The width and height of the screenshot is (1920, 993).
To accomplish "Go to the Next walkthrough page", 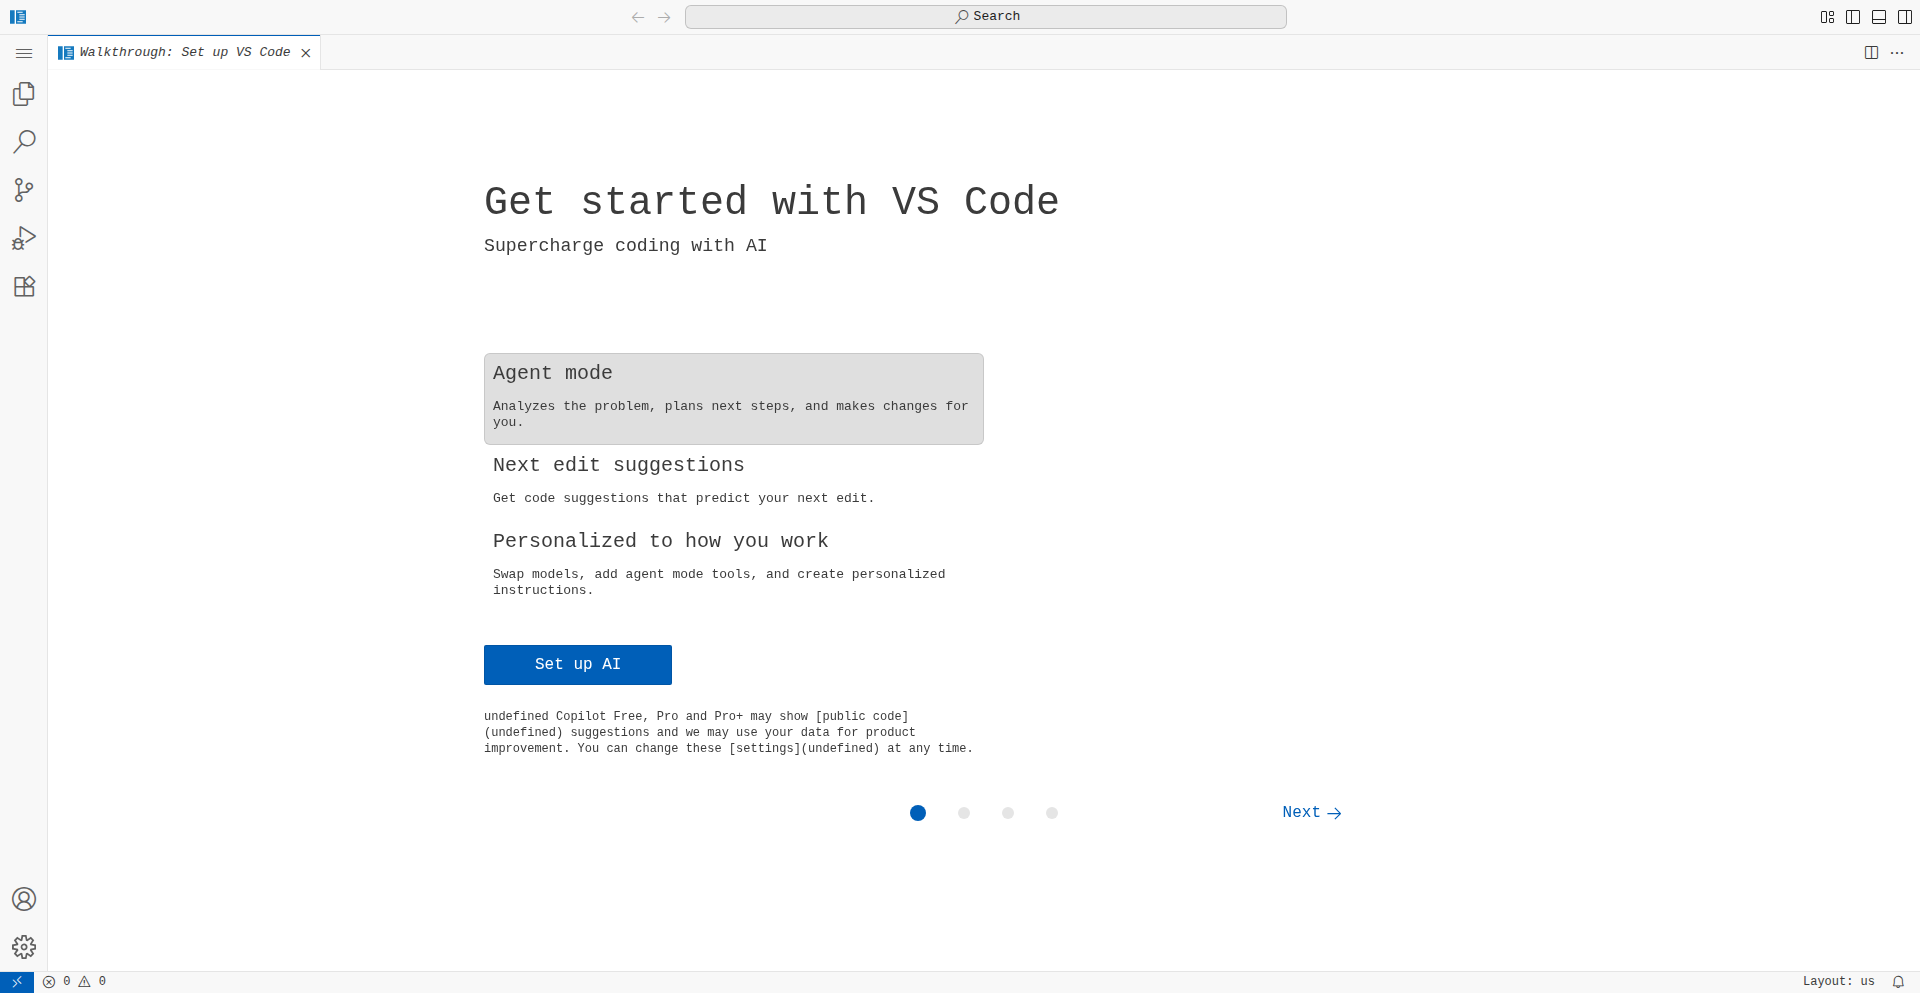I will (1312, 813).
